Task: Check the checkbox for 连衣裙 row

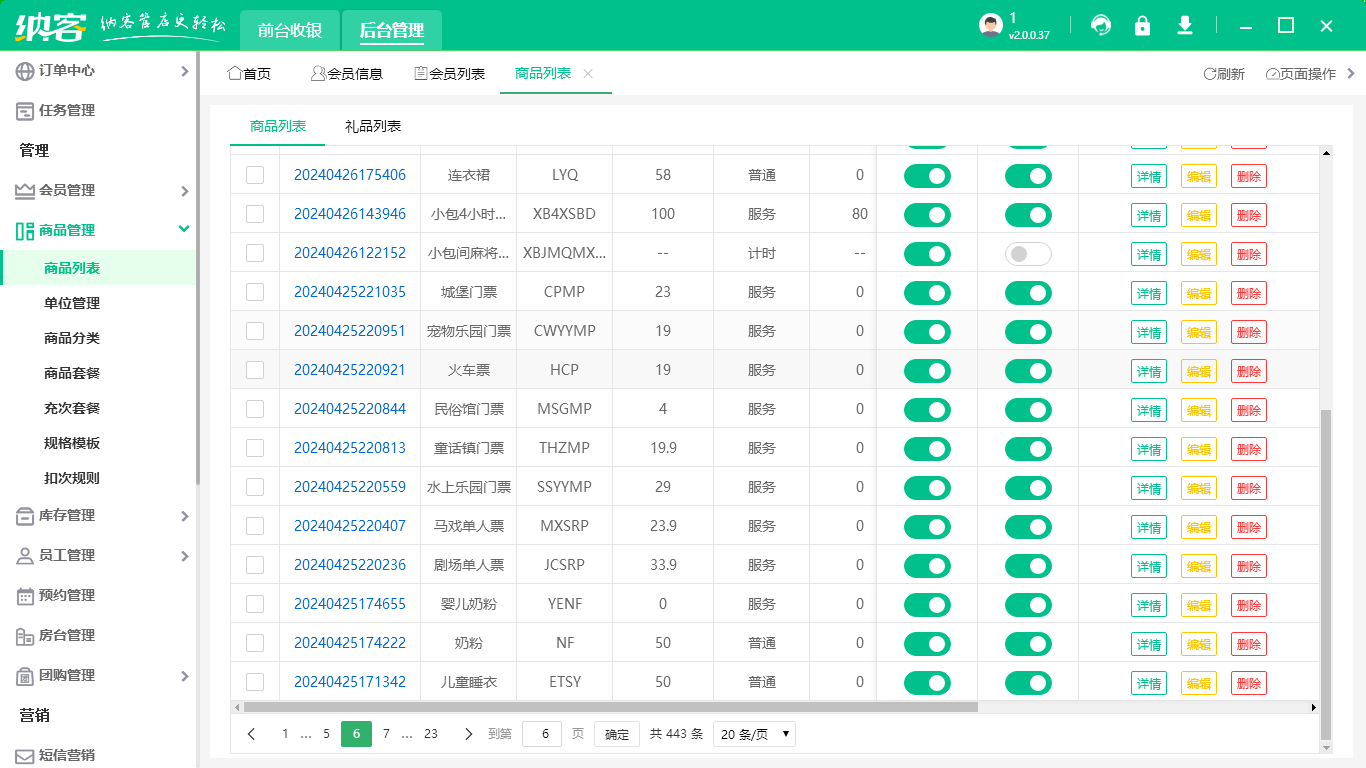Action: [x=255, y=175]
